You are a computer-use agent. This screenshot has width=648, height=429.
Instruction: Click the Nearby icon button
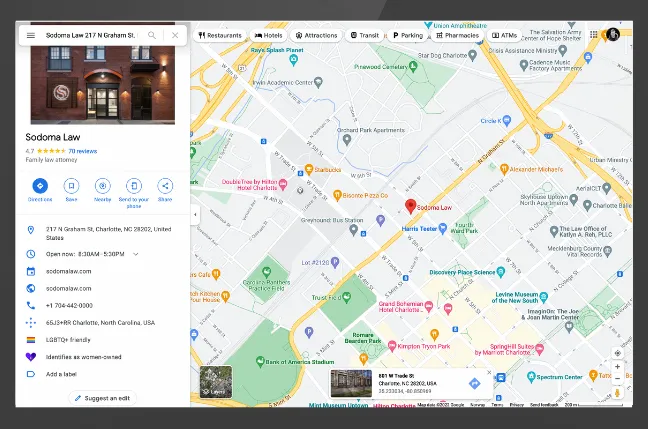102,186
